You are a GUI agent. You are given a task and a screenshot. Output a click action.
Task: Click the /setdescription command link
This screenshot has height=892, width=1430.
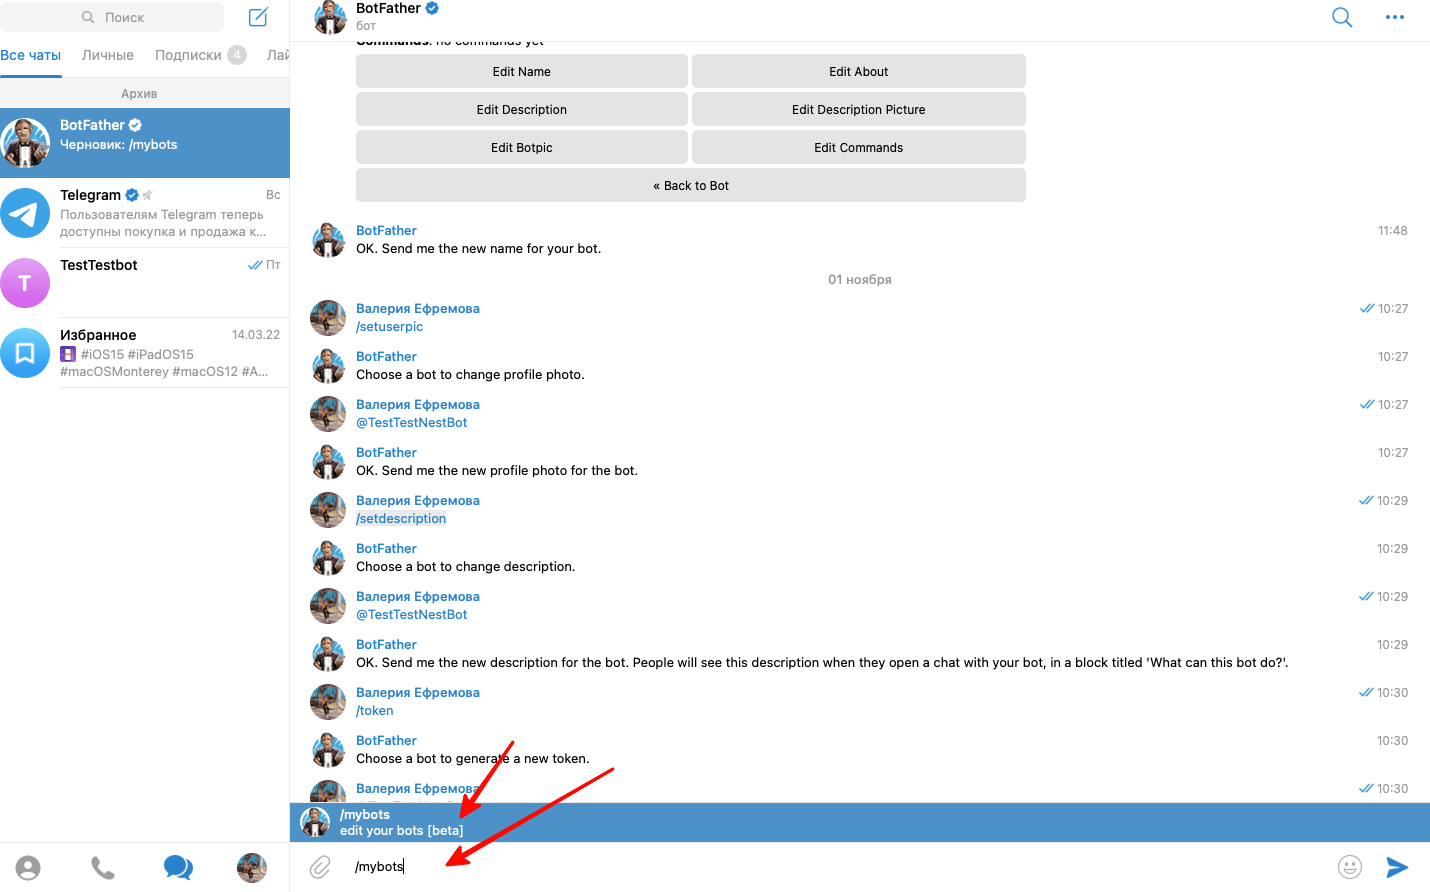click(x=401, y=519)
